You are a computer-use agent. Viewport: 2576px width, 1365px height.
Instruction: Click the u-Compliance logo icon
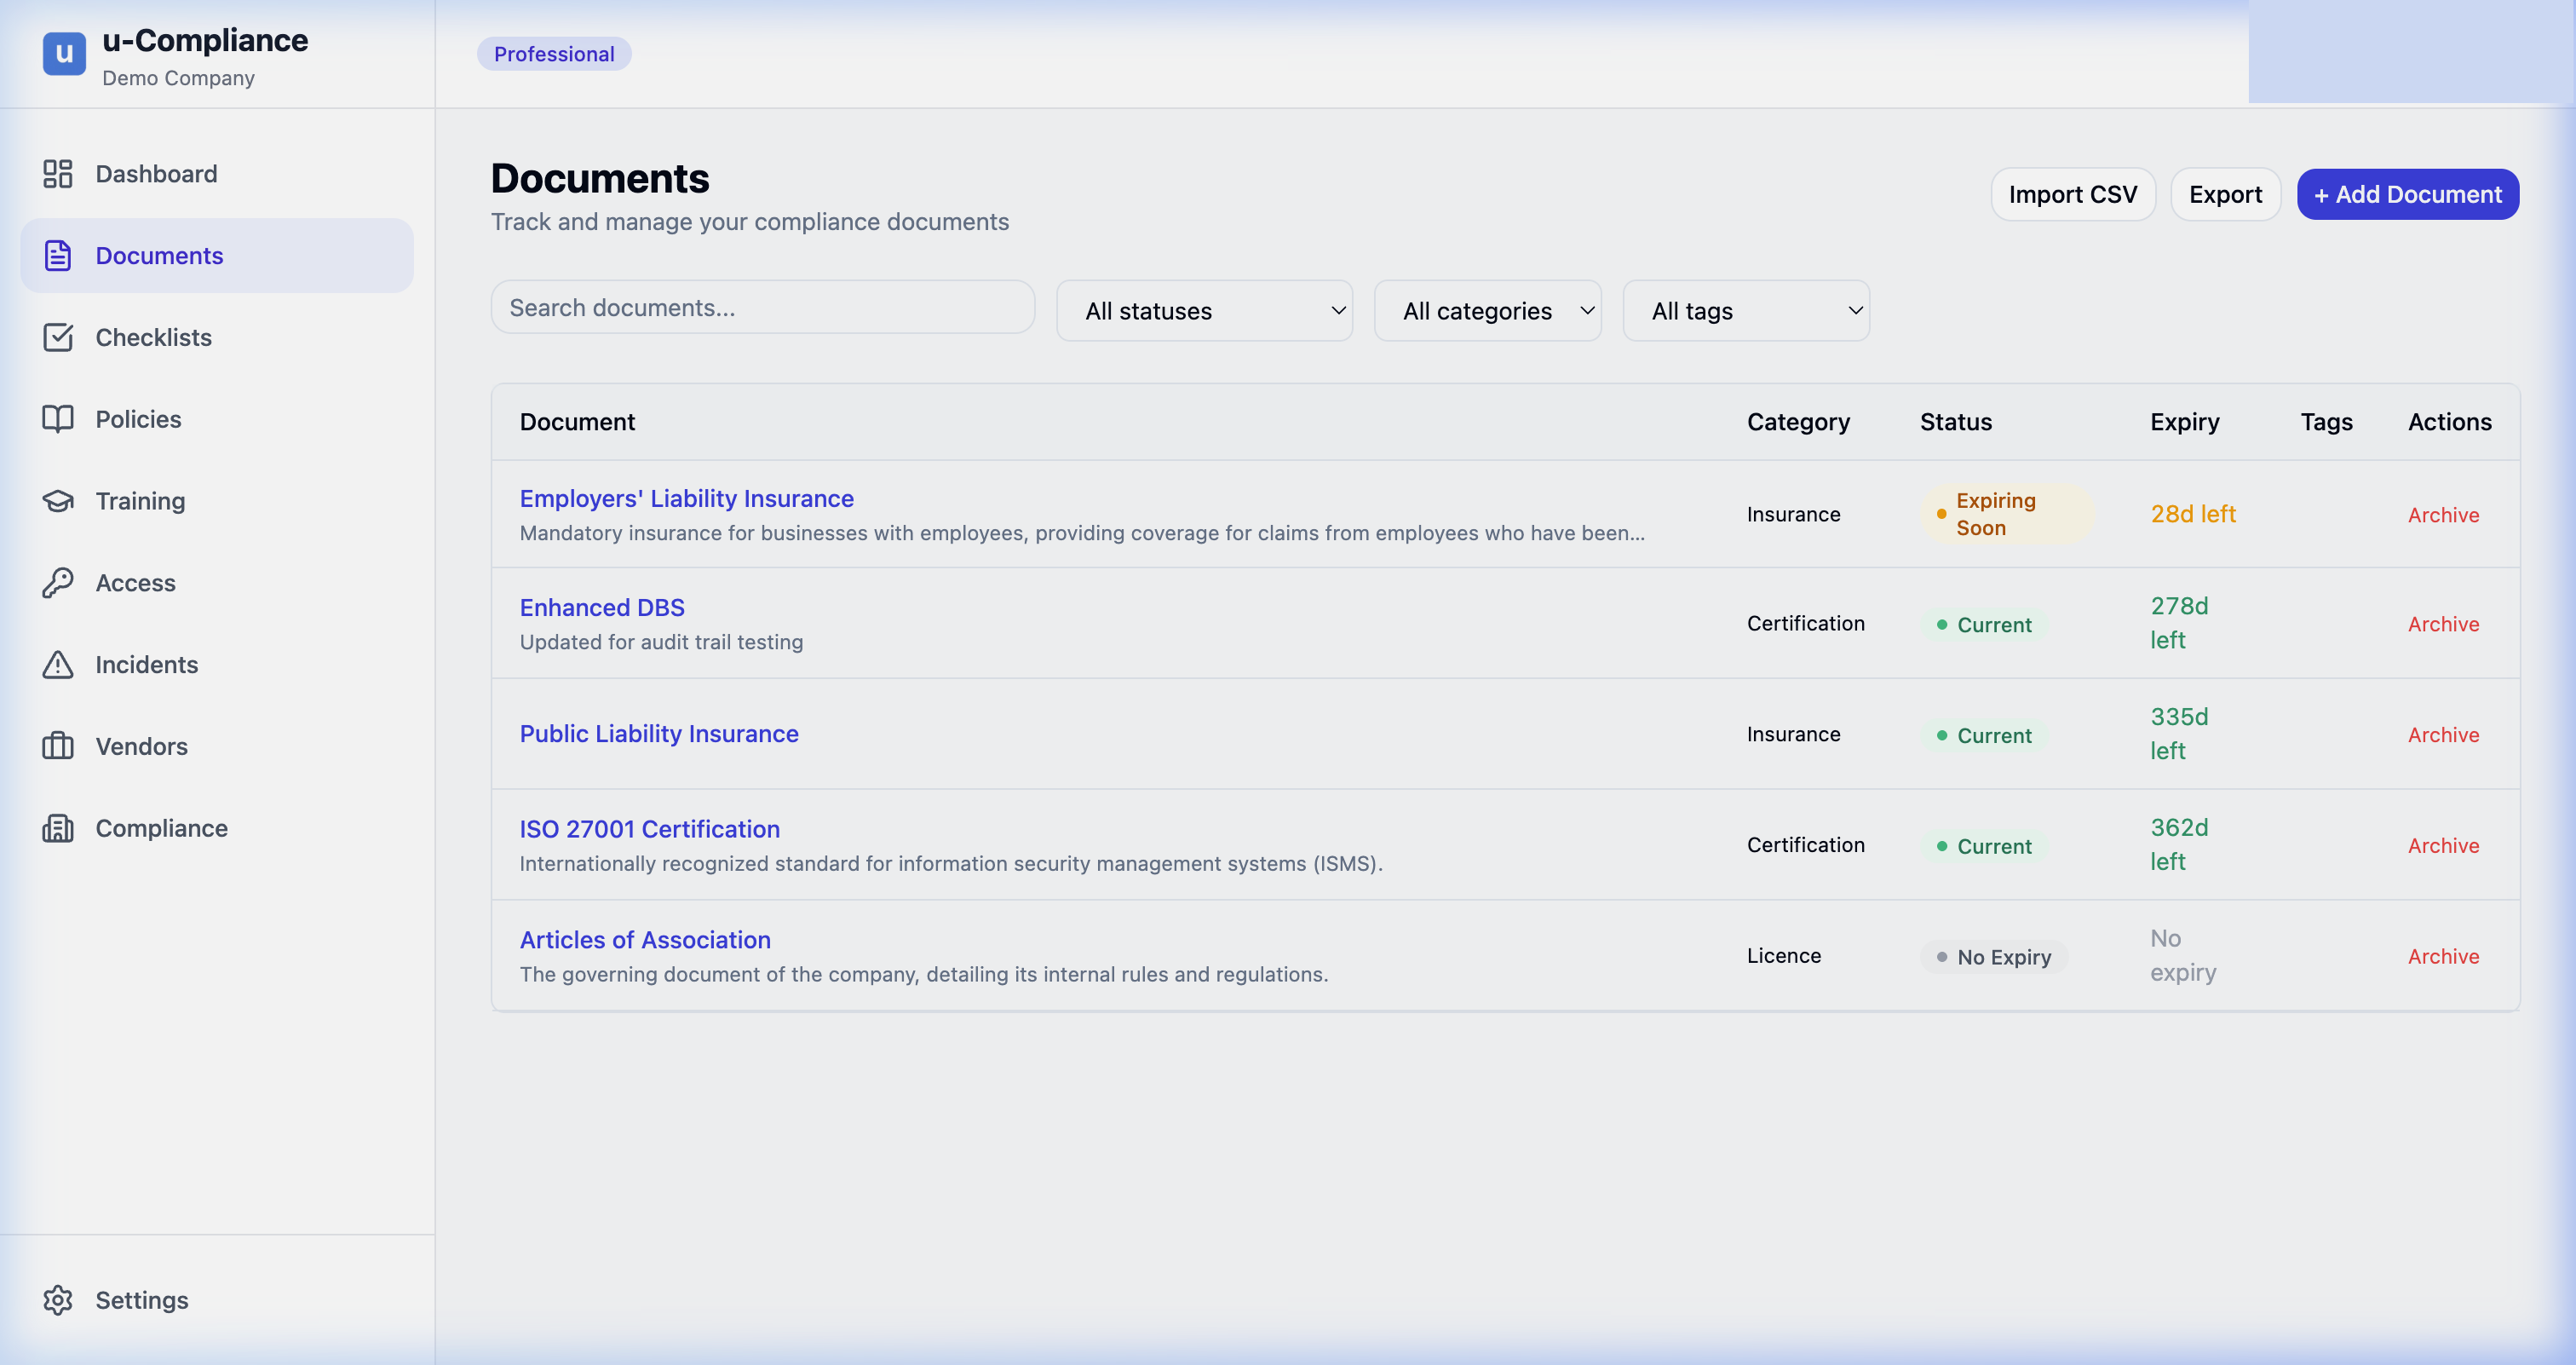64,53
